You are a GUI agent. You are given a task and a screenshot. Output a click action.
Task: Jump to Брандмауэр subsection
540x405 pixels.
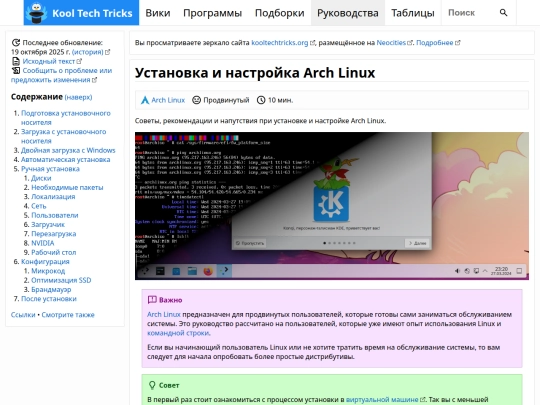coord(51,290)
